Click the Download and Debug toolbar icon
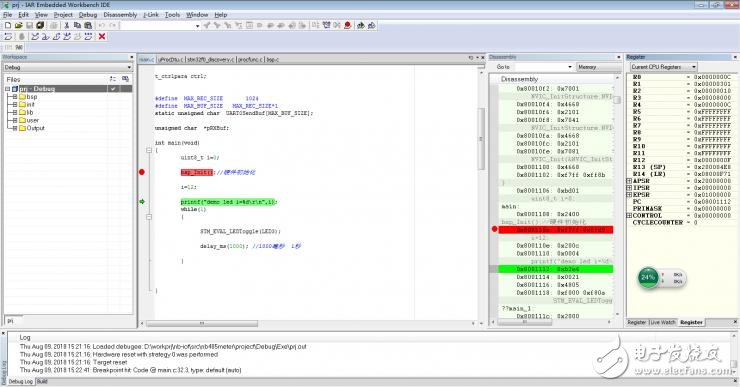Image resolution: width=740 pixels, height=387 pixels. coord(361,25)
